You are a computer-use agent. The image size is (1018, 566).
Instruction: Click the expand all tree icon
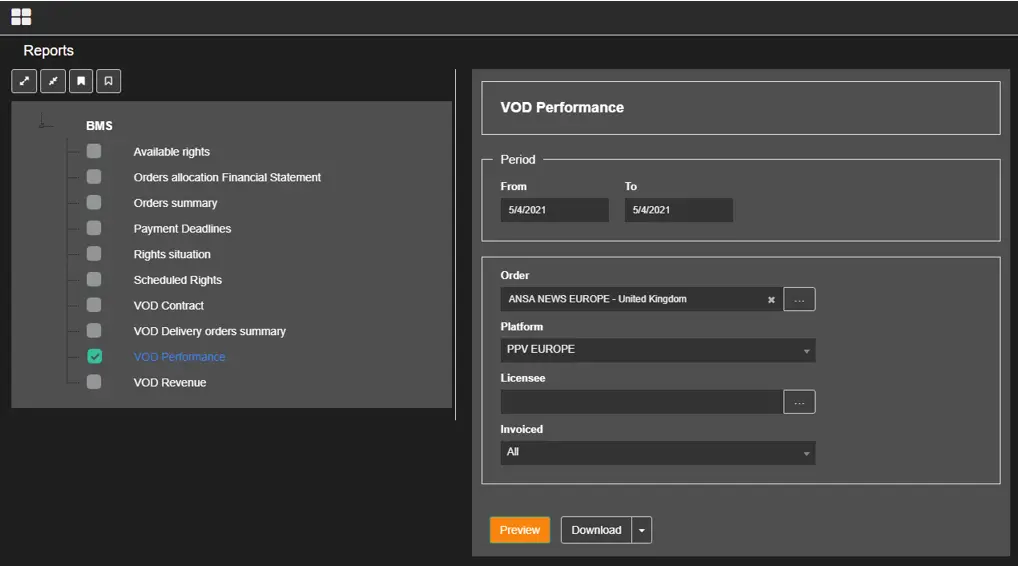(x=25, y=81)
